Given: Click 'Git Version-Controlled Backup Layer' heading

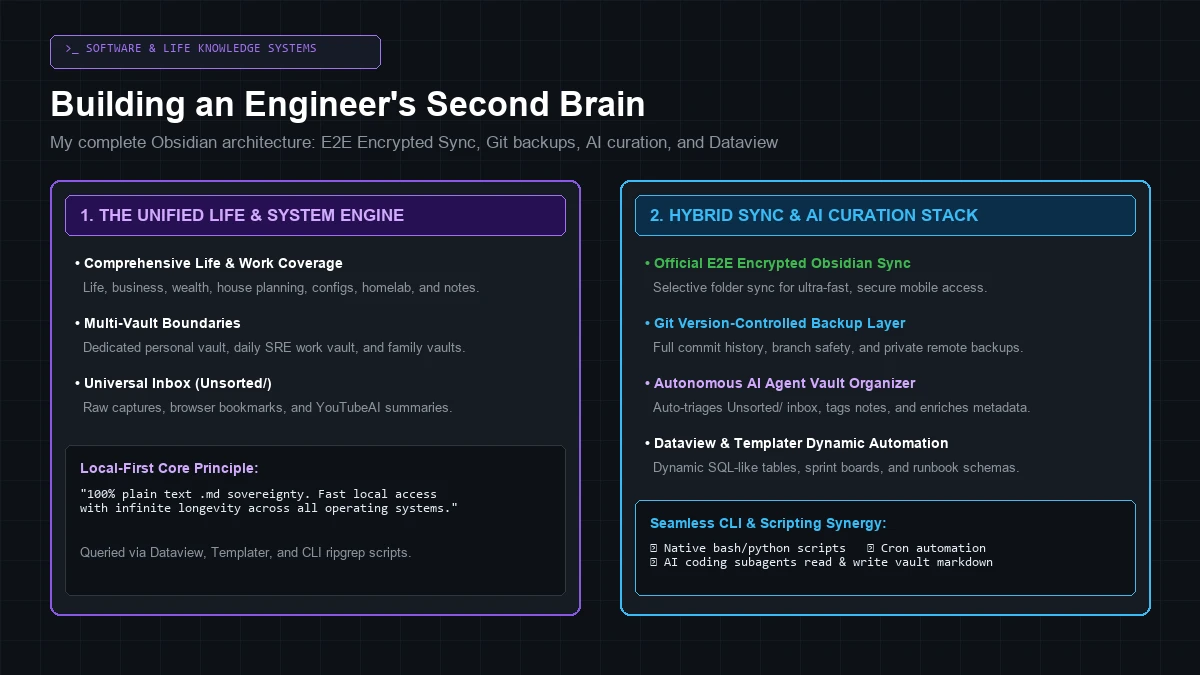Looking at the screenshot, I should click(x=775, y=323).
